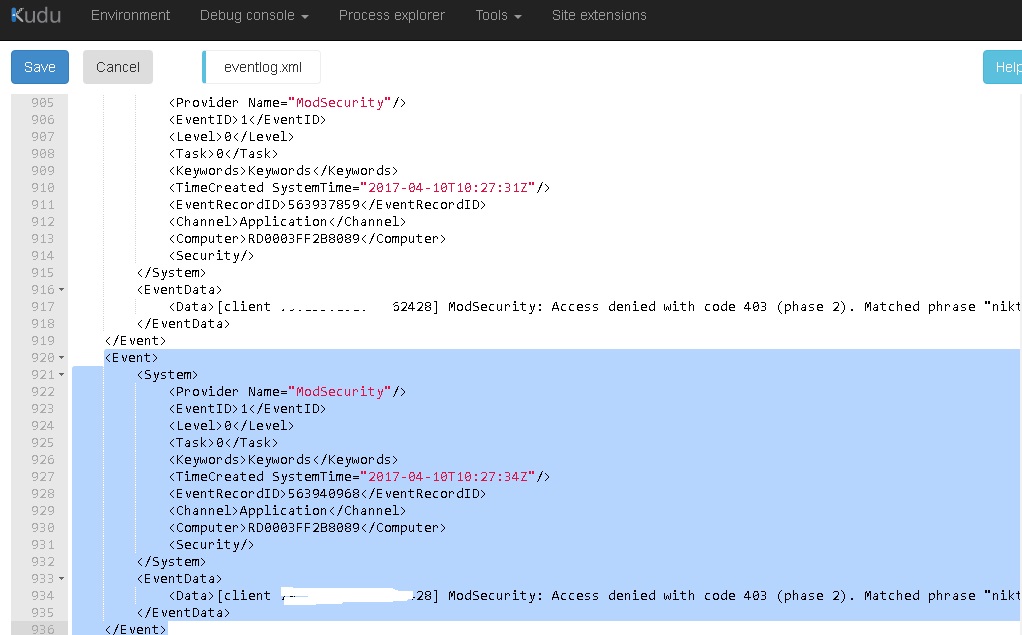Click the closing System tag on line 915

coord(171,273)
